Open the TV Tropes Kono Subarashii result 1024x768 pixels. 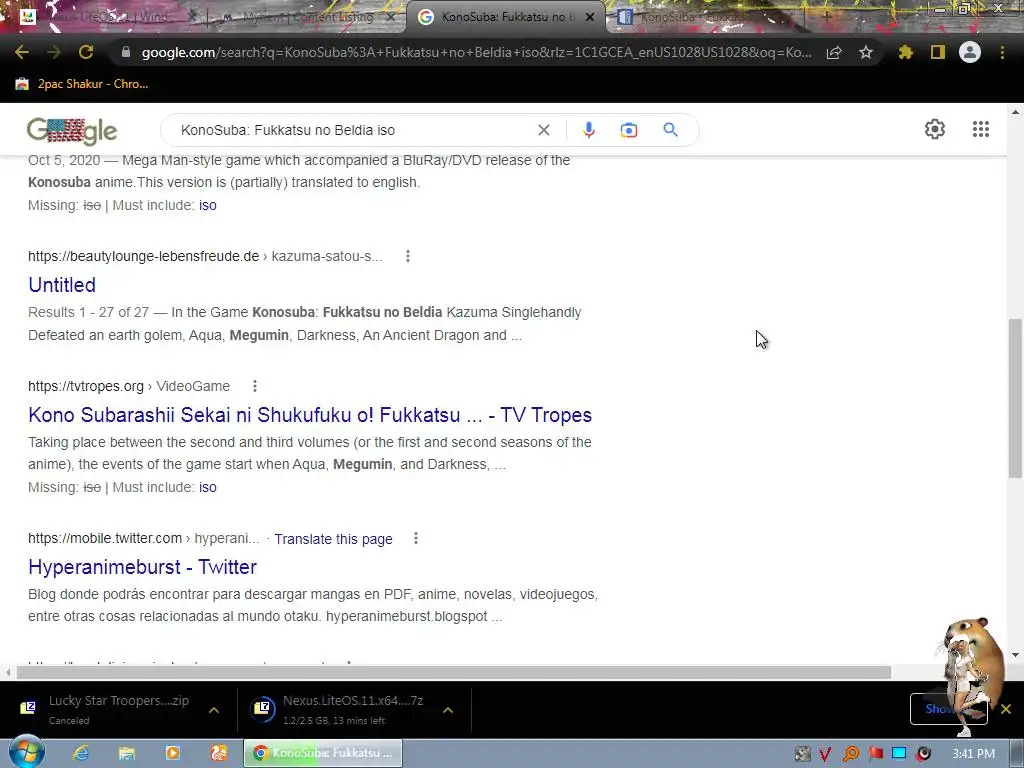310,415
